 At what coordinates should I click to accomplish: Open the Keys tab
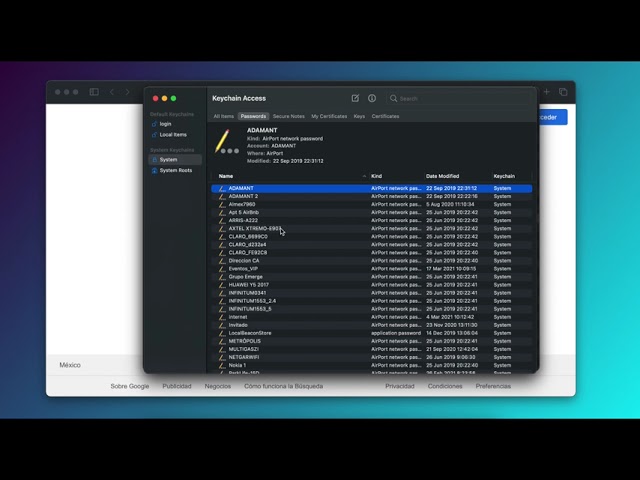point(359,116)
